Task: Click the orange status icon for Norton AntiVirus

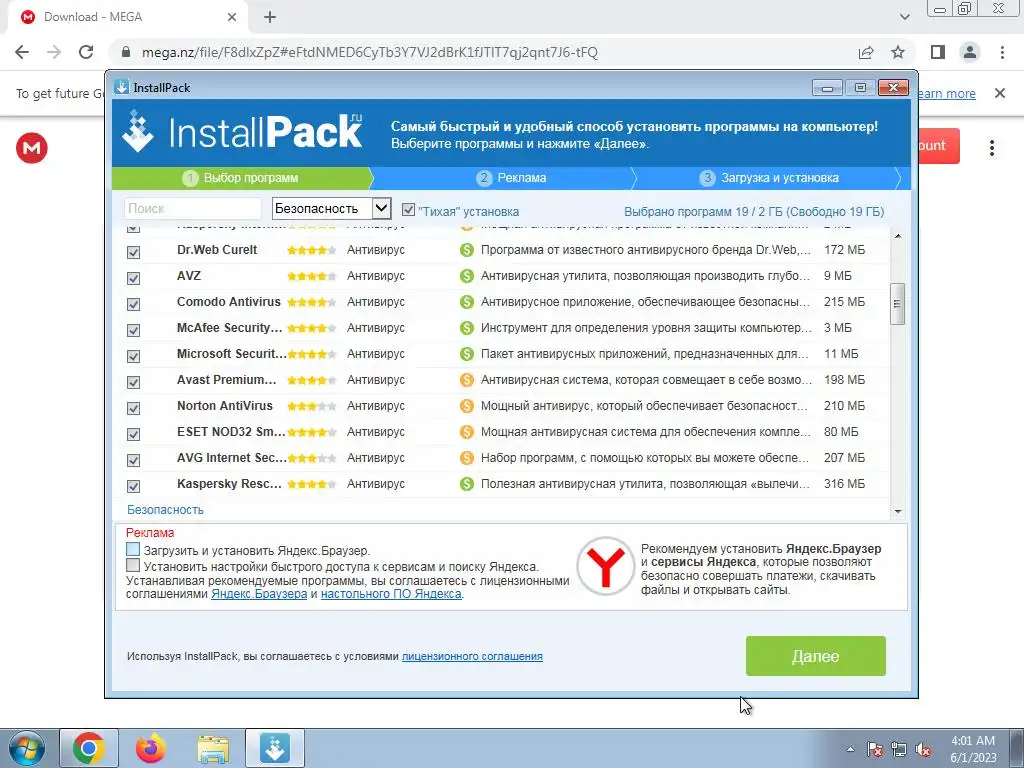Action: pyautogui.click(x=466, y=406)
